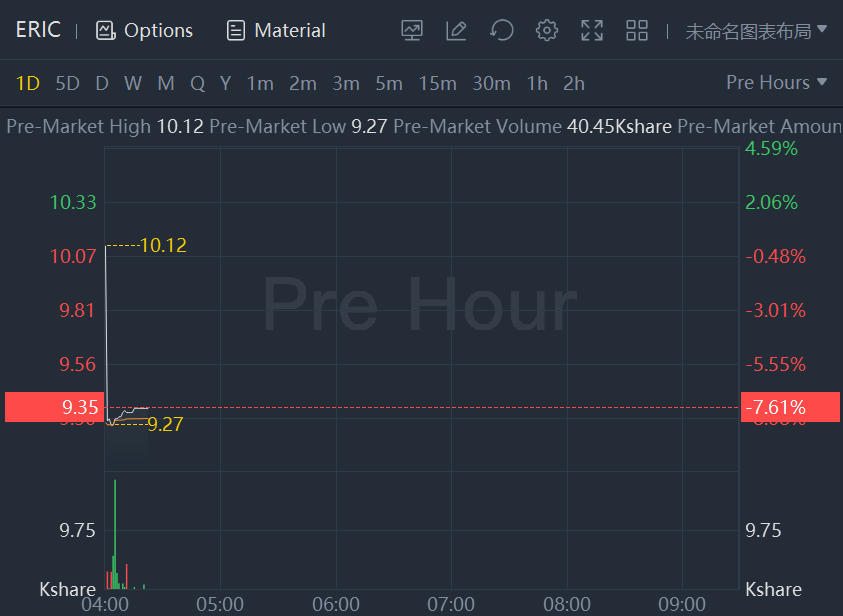
Task: Click the Options chart icon
Action: [x=105, y=30]
